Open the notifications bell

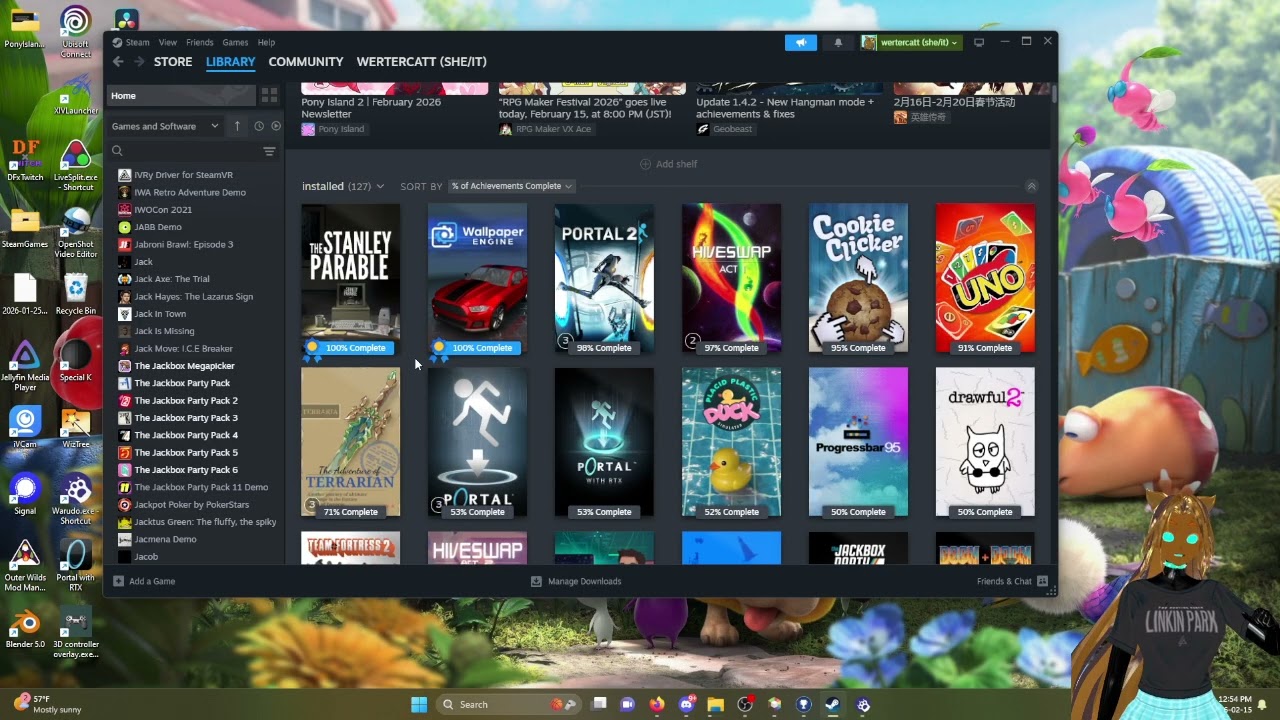(x=838, y=42)
